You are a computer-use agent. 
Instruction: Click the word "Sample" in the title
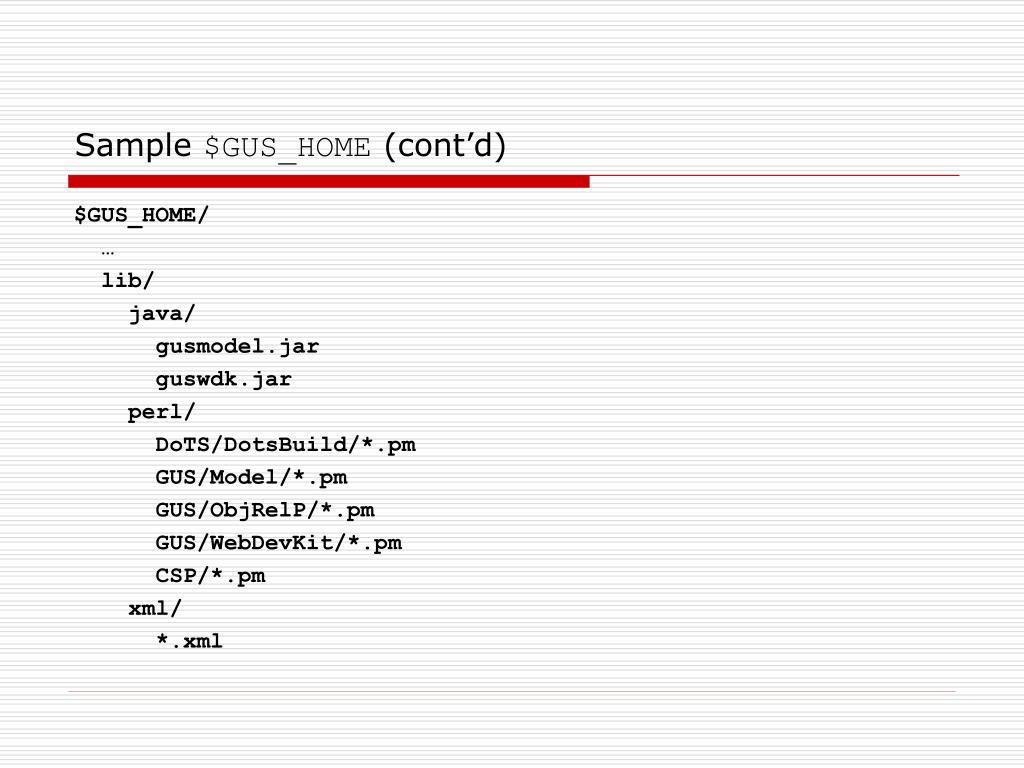tap(133, 146)
